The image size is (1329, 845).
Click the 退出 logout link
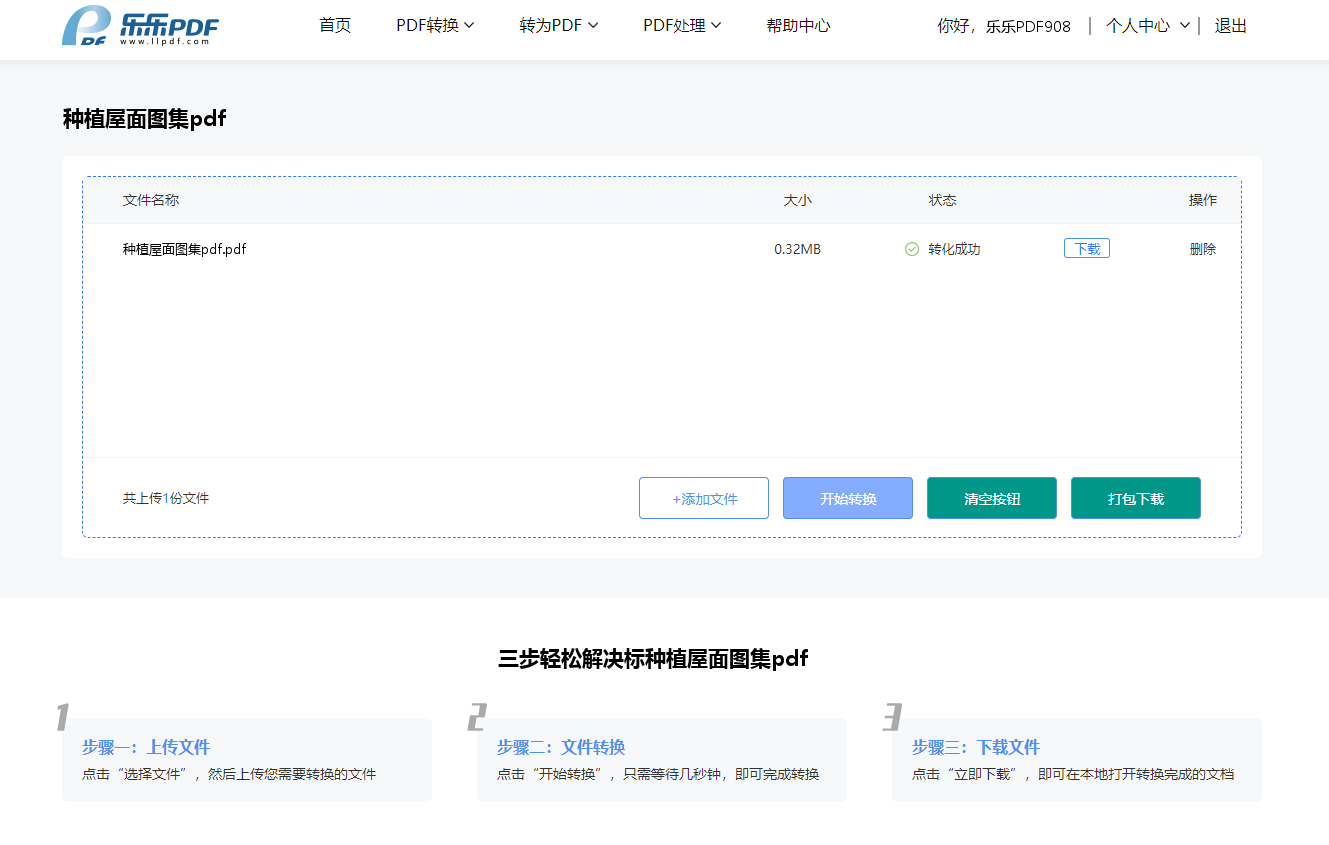point(1231,26)
